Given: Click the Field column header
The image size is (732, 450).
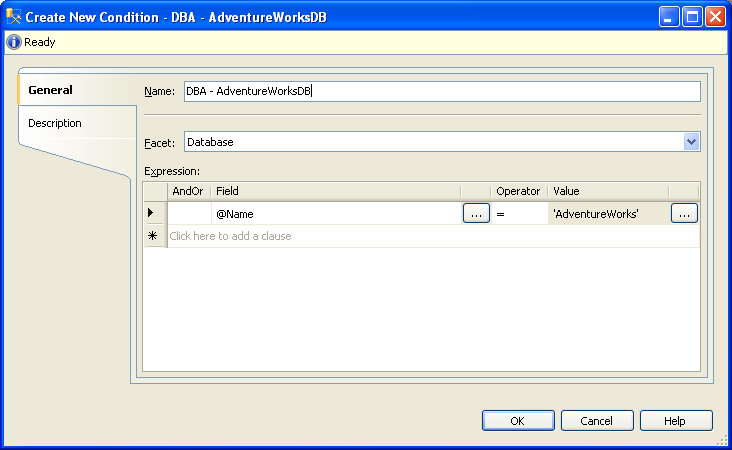Looking at the screenshot, I should click(x=336, y=191).
